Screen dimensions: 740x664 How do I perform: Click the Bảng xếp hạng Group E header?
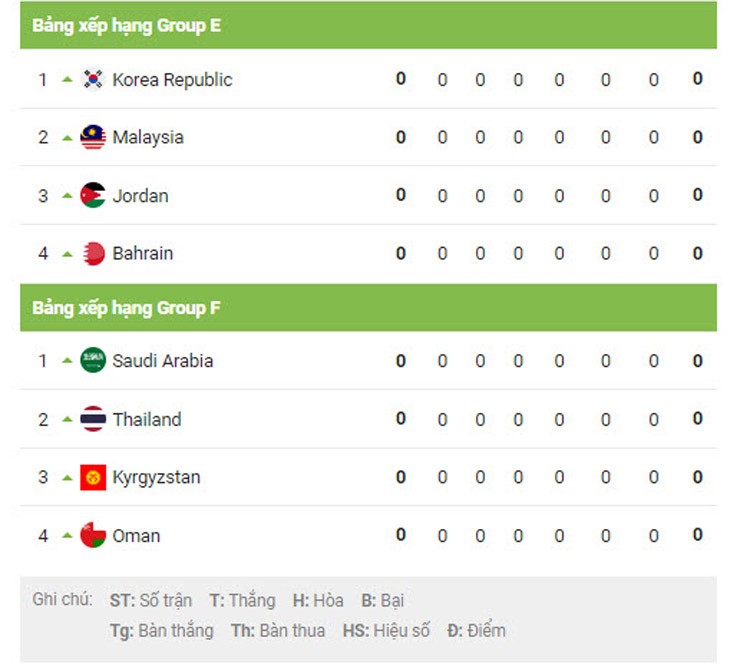[127, 26]
